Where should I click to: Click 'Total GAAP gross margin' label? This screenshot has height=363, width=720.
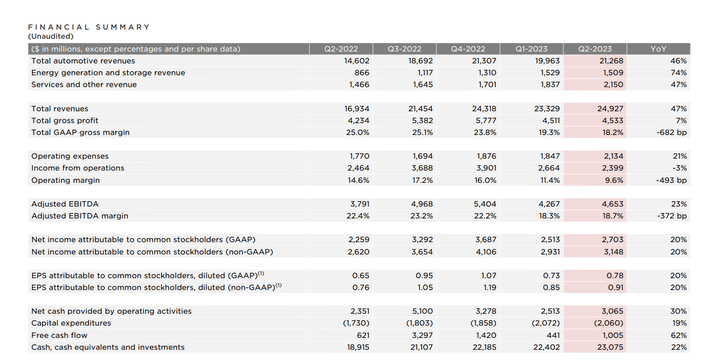[x=80, y=133]
